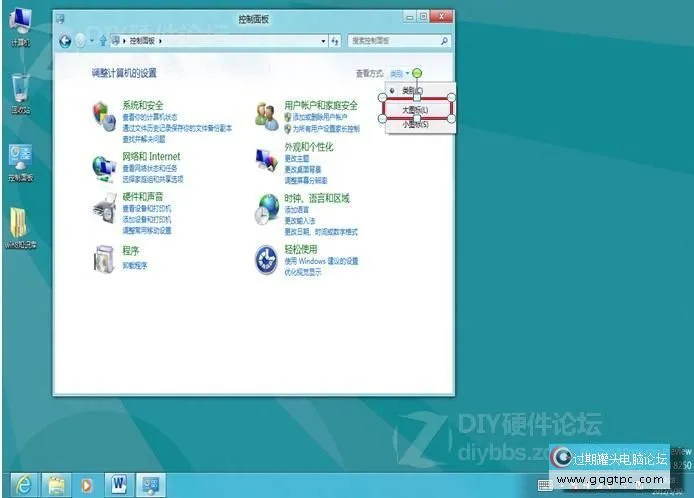Click the 选择家庭组和共享选项 link

click(153, 179)
